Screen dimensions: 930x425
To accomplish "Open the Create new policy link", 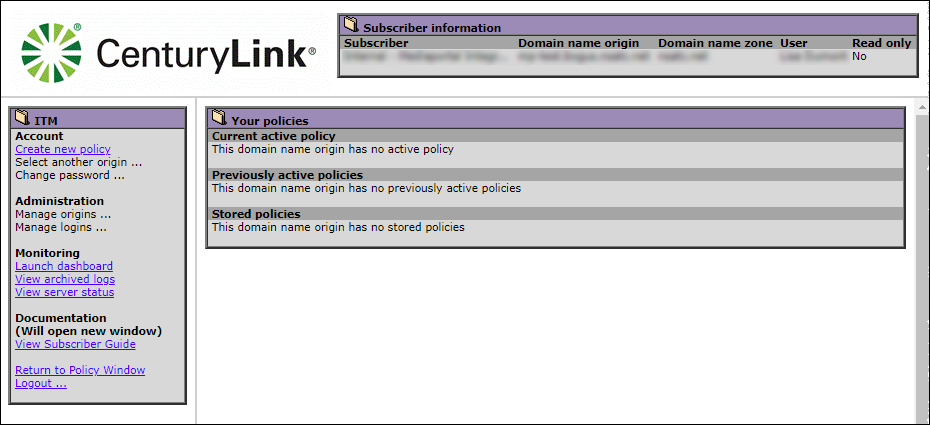I will [63, 149].
